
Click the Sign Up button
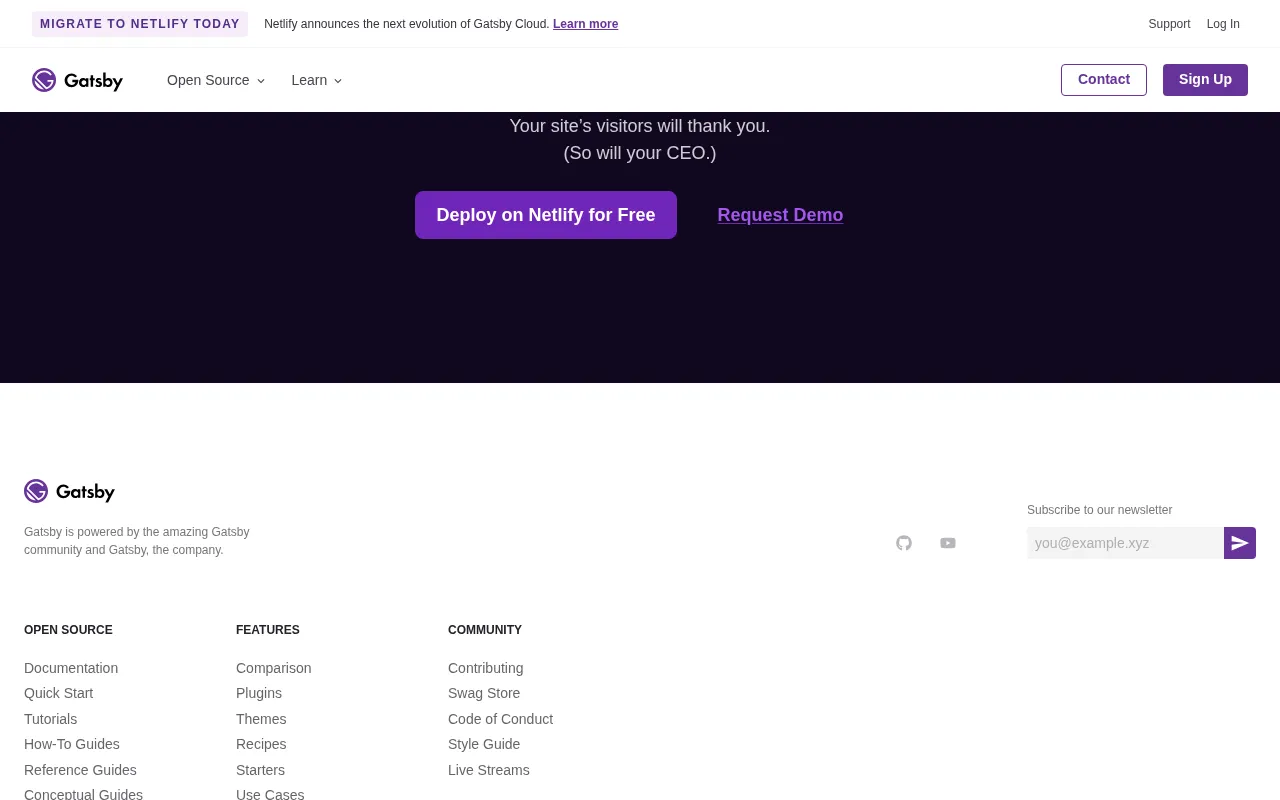point(1205,80)
